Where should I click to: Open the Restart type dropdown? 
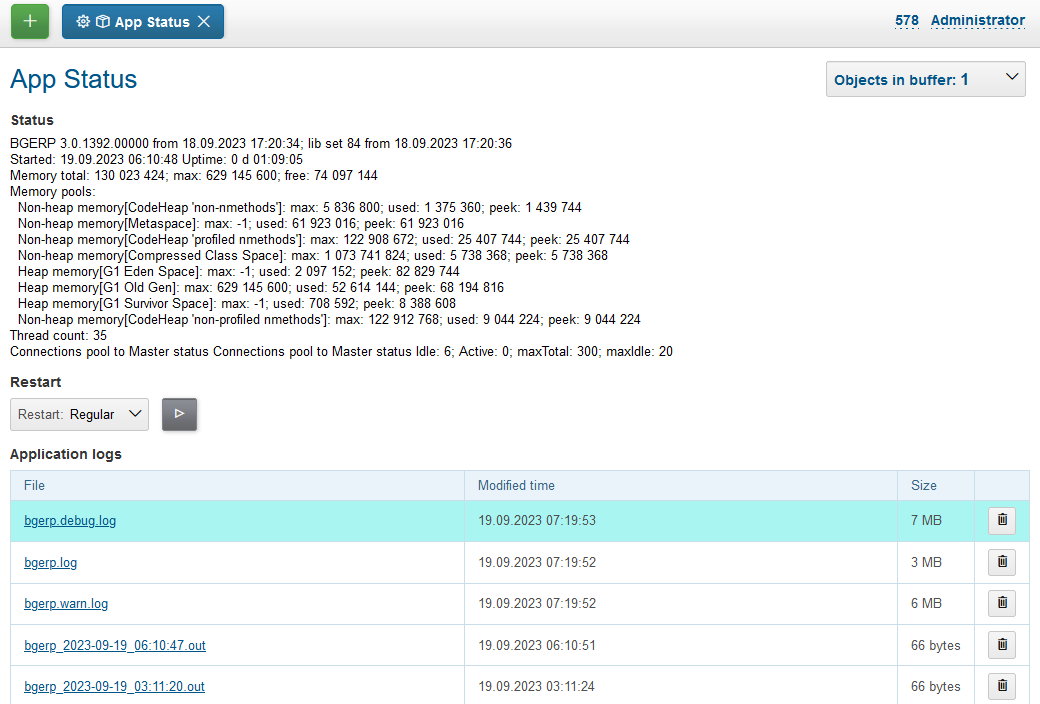[x=80, y=414]
